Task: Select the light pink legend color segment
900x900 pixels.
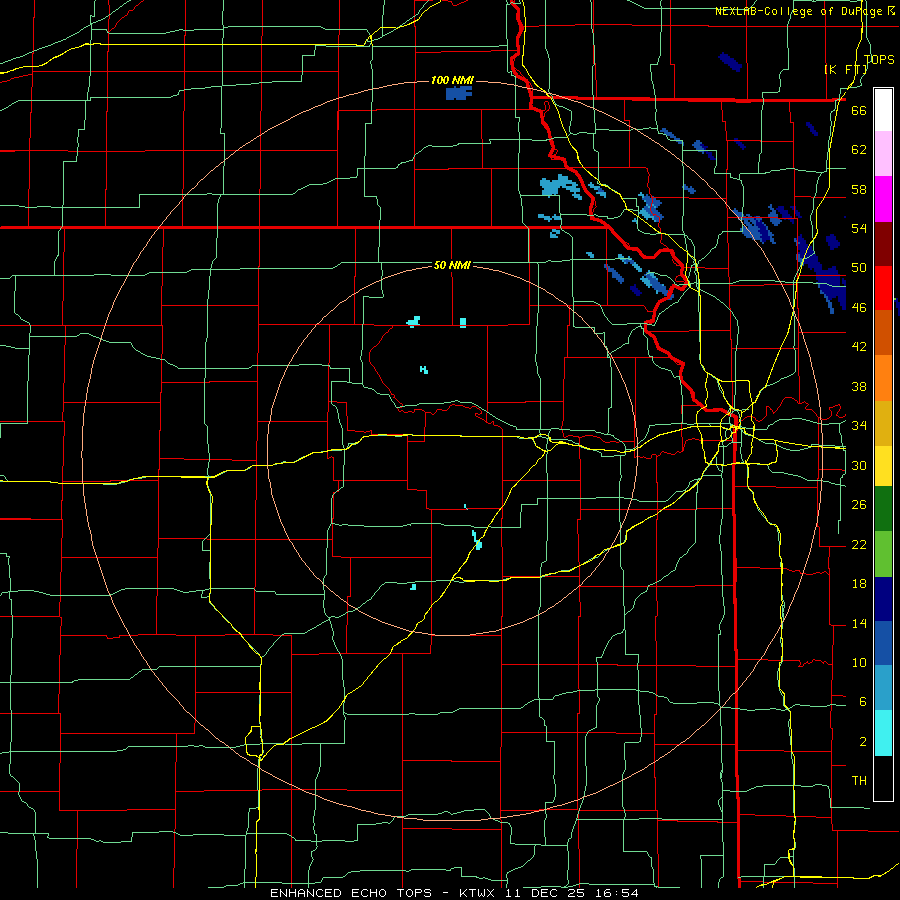Action: click(x=883, y=154)
